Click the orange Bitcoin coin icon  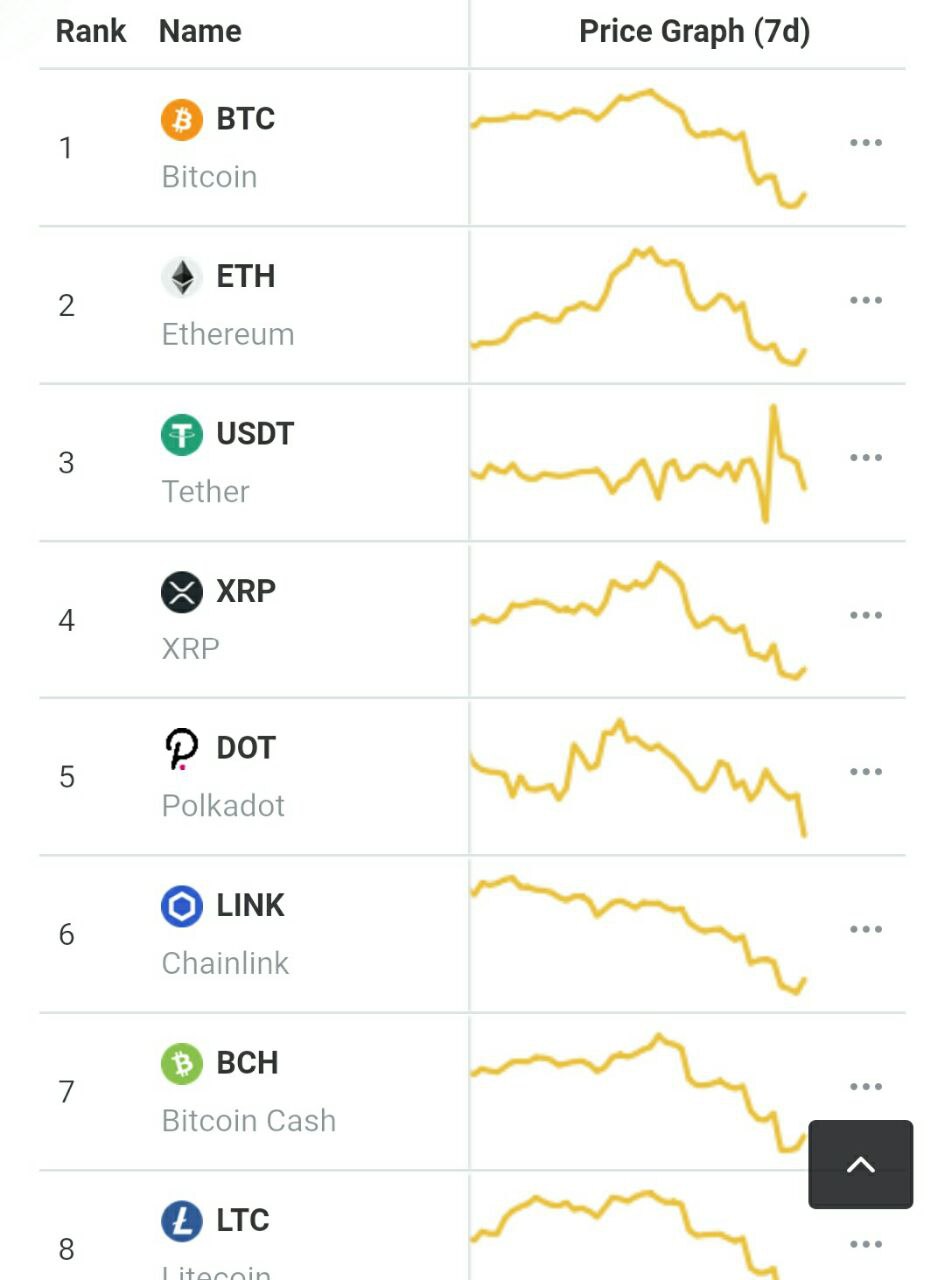182,120
